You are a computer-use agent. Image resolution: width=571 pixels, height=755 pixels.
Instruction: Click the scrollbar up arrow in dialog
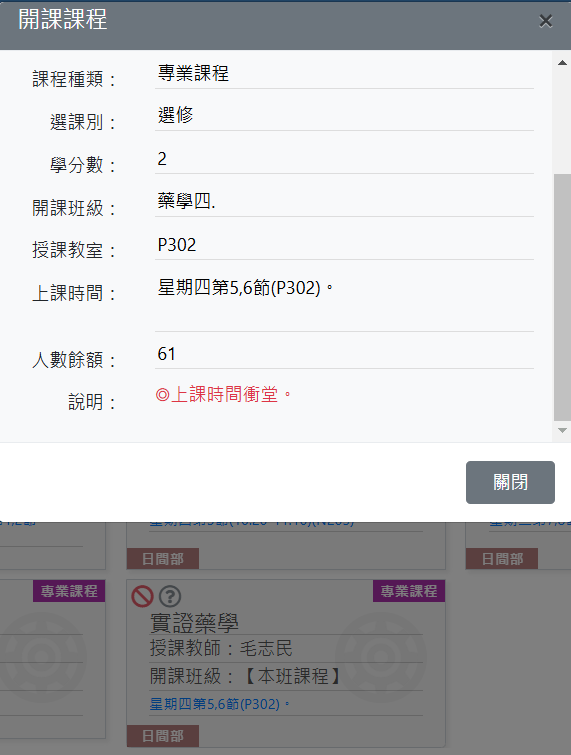(x=562, y=63)
